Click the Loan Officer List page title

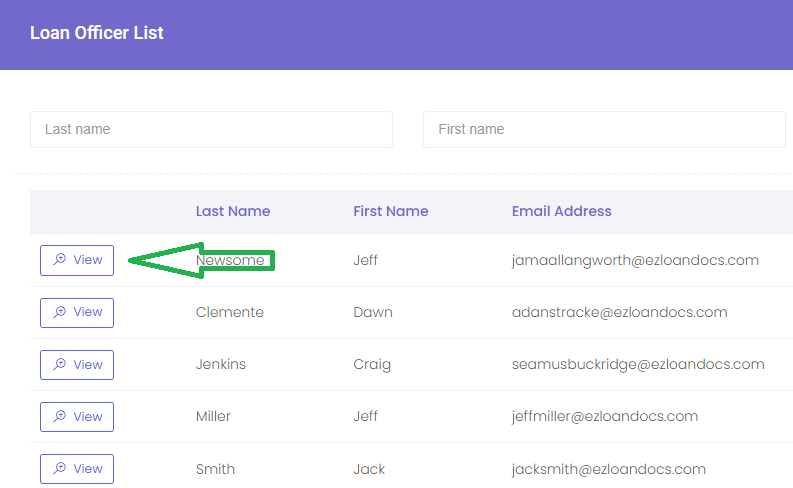pos(97,33)
